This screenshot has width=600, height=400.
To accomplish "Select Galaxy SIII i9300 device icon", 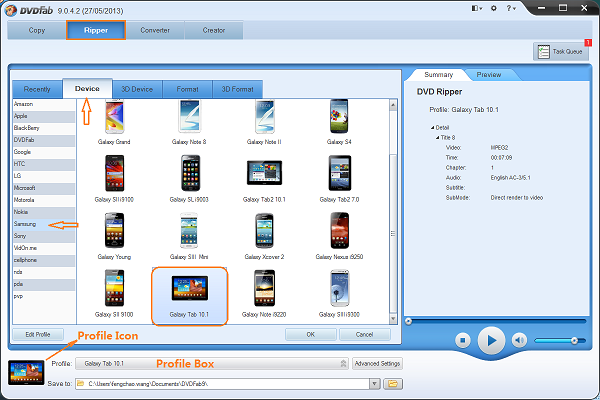I will pyautogui.click(x=339, y=288).
